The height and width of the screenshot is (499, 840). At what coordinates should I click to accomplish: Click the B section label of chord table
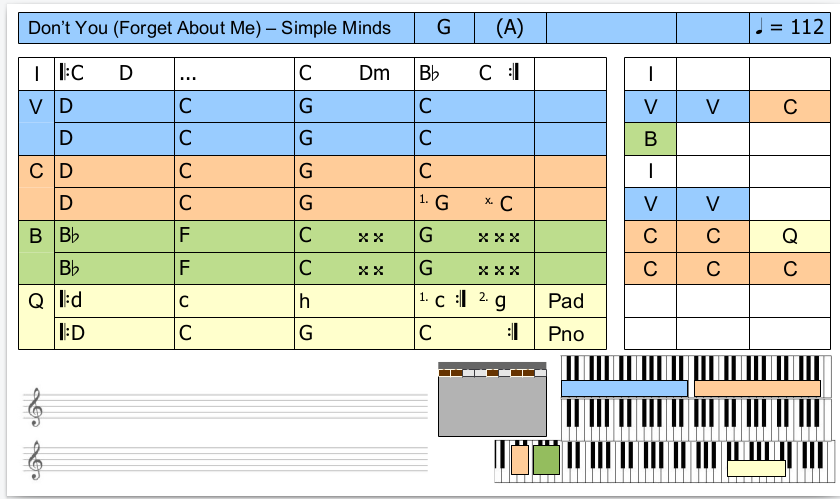(36, 236)
